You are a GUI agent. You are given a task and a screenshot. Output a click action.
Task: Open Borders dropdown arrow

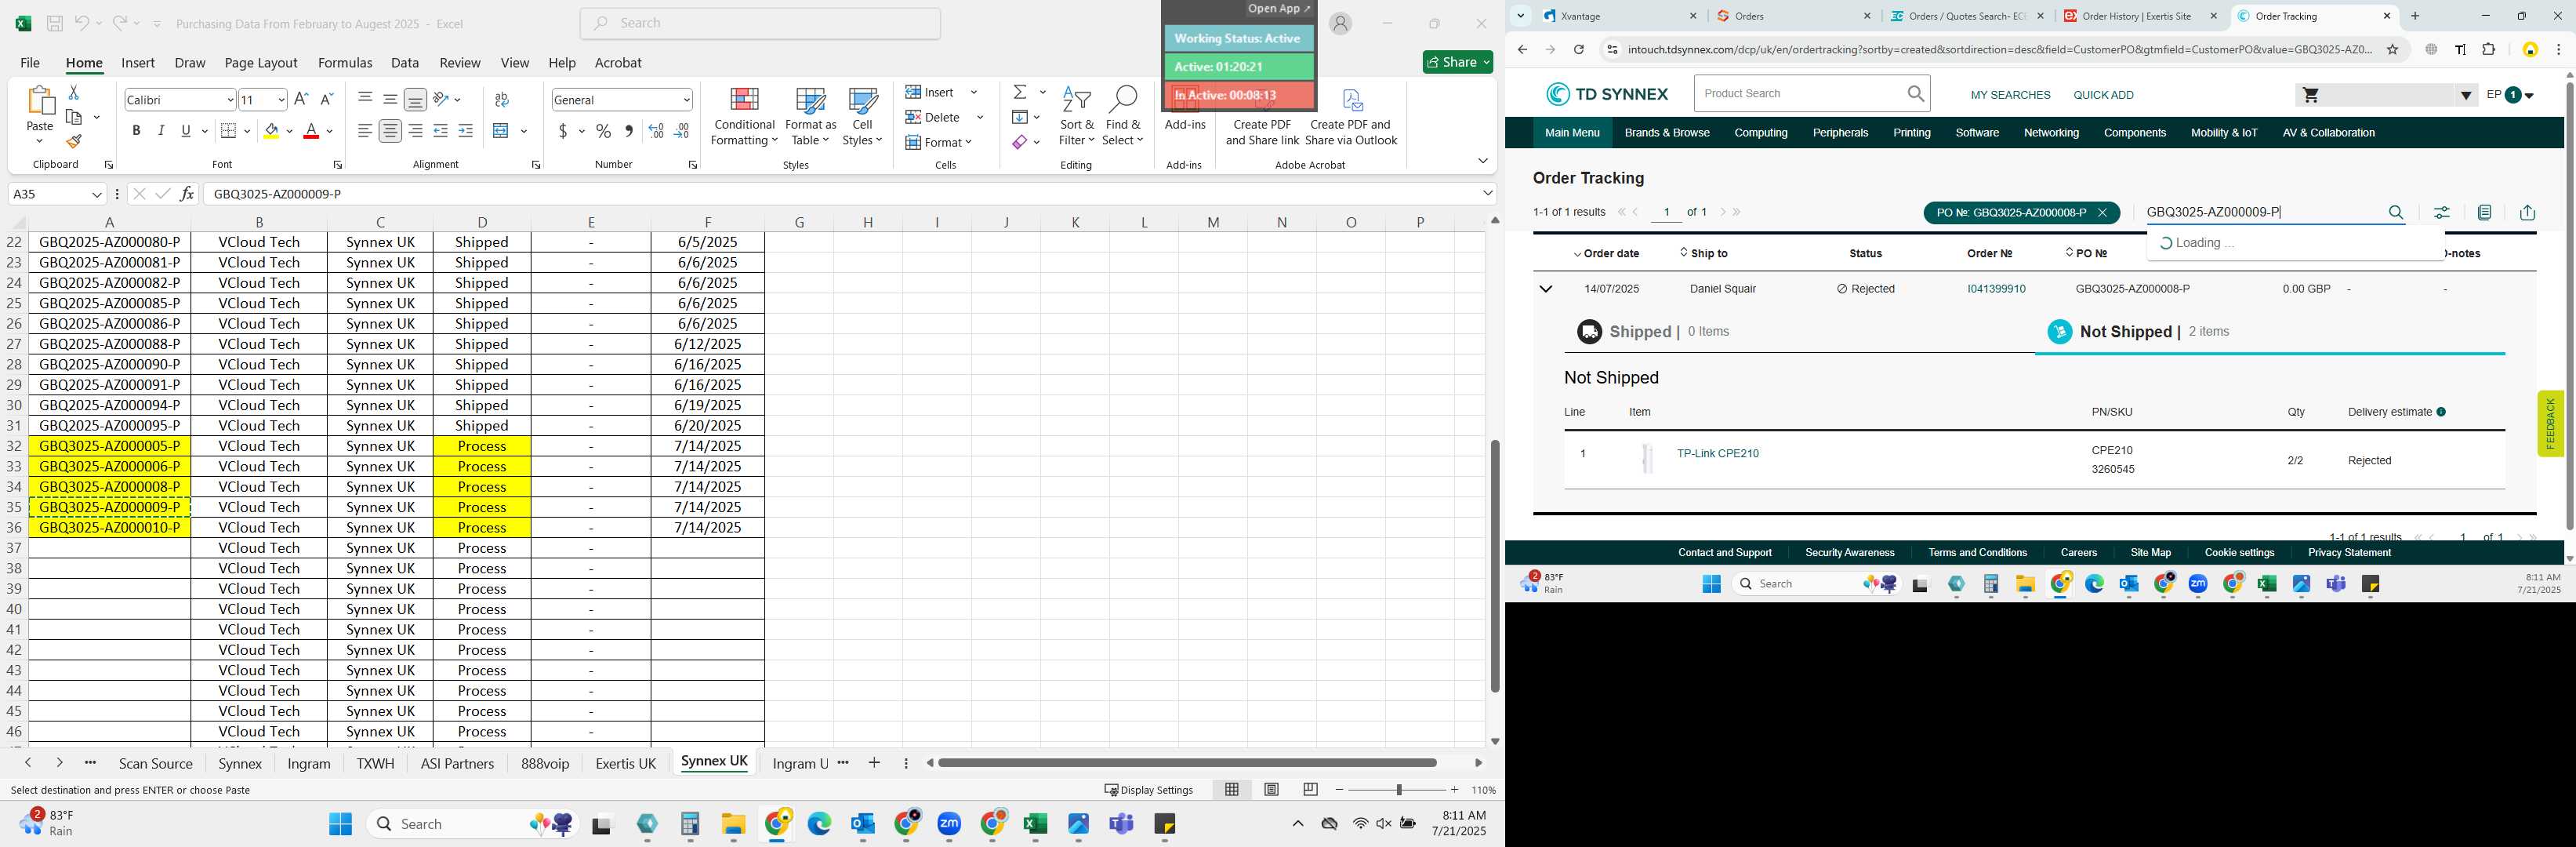[x=247, y=131]
